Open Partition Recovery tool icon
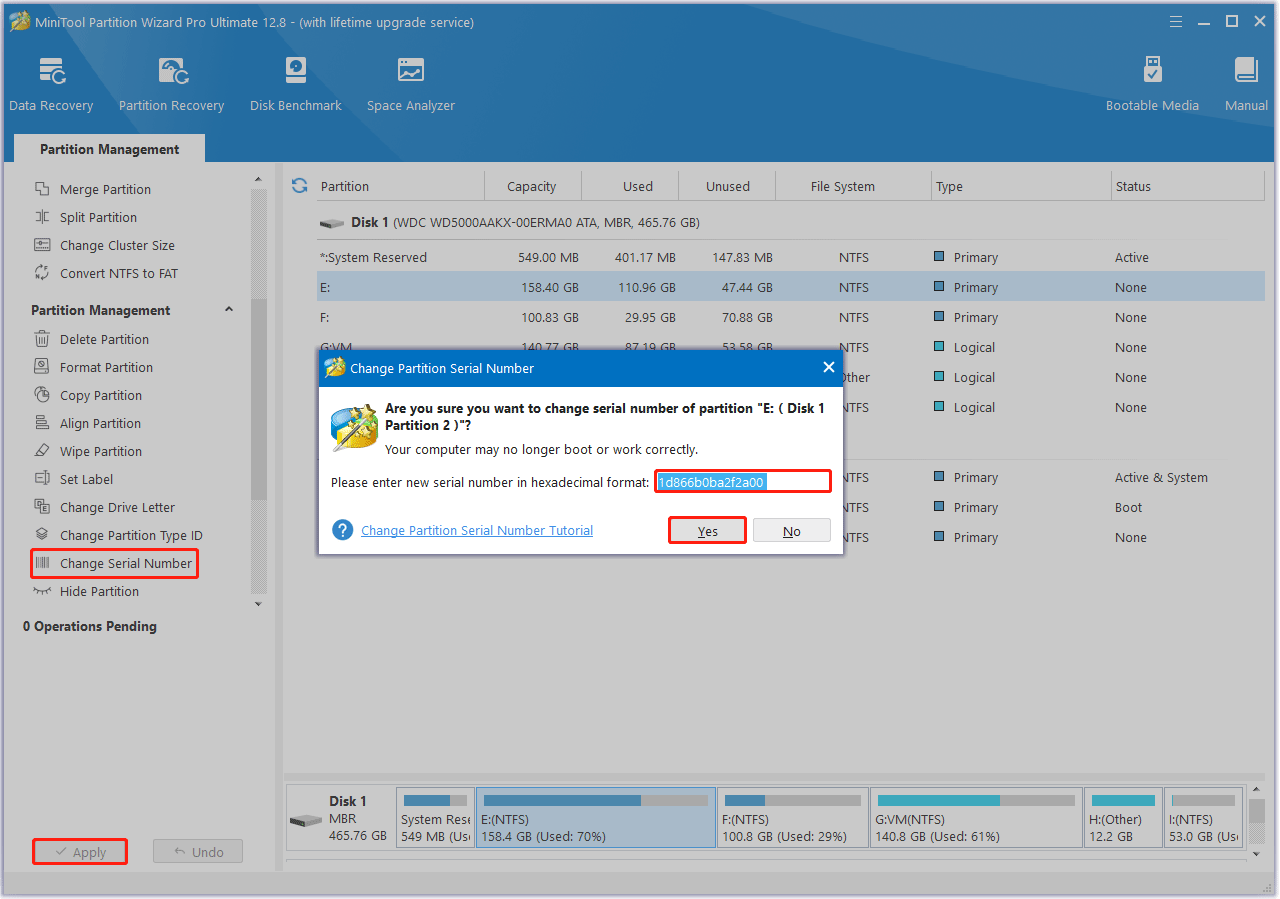This screenshot has width=1280, height=899. 173,71
